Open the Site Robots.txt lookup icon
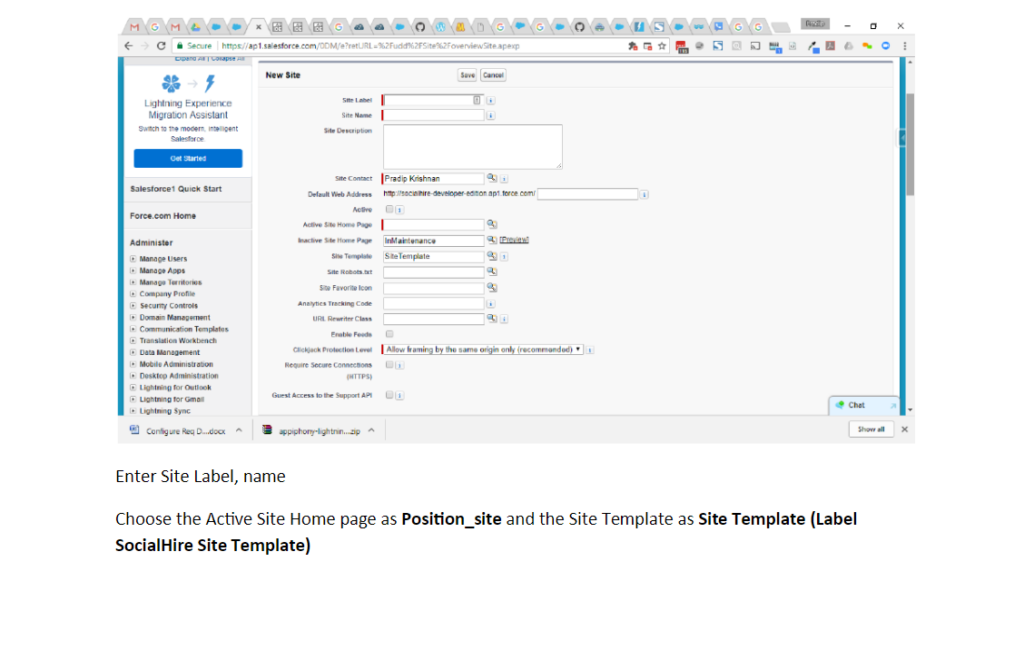1024x670 pixels. (x=492, y=271)
